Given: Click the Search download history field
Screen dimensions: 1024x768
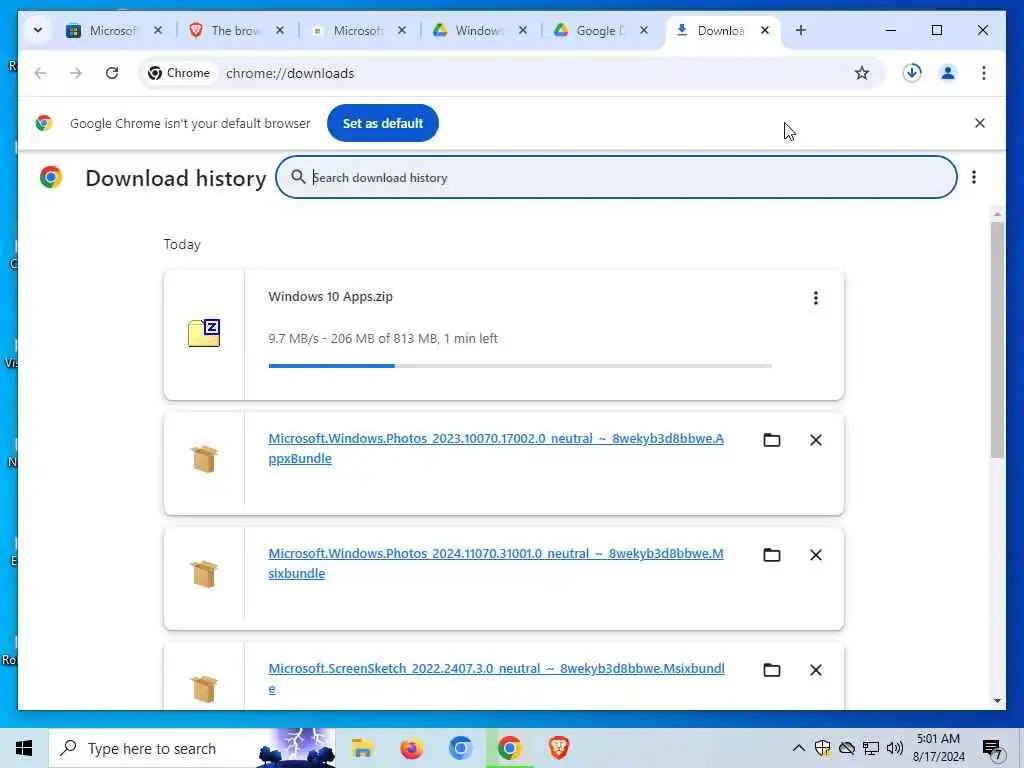Looking at the screenshot, I should (x=616, y=178).
